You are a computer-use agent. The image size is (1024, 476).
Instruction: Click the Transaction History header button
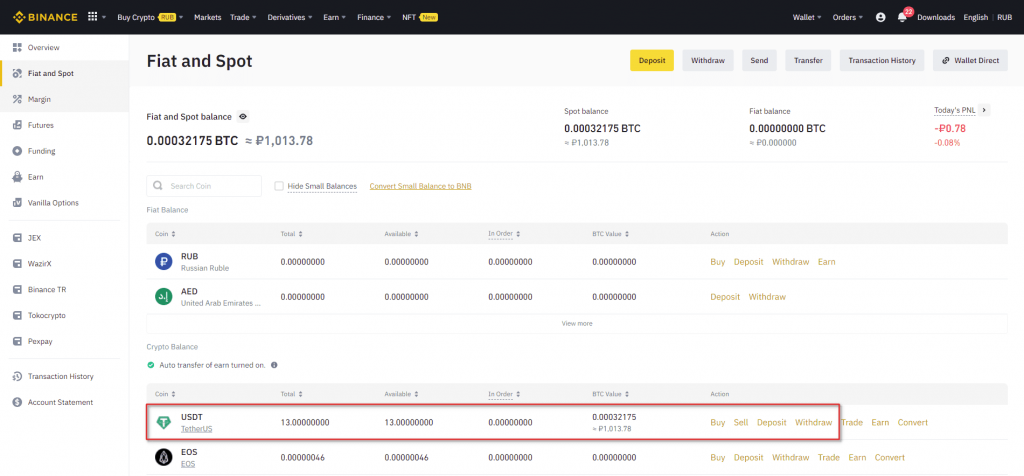point(882,60)
